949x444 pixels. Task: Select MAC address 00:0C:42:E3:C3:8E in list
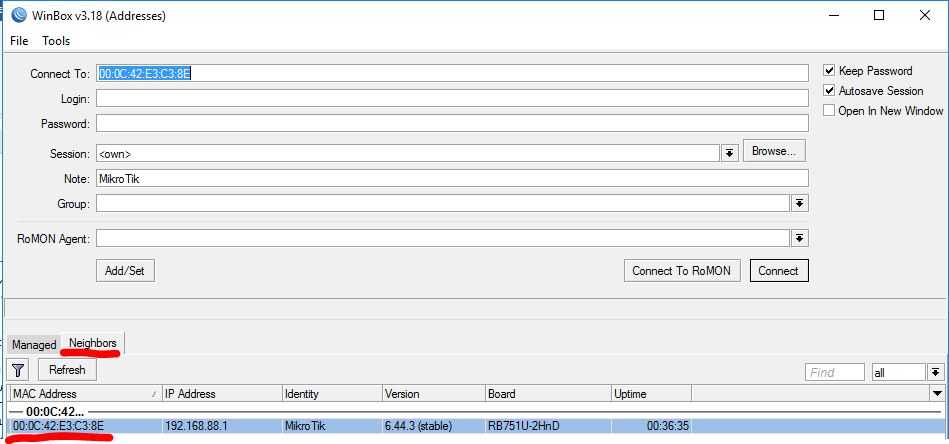click(59, 426)
